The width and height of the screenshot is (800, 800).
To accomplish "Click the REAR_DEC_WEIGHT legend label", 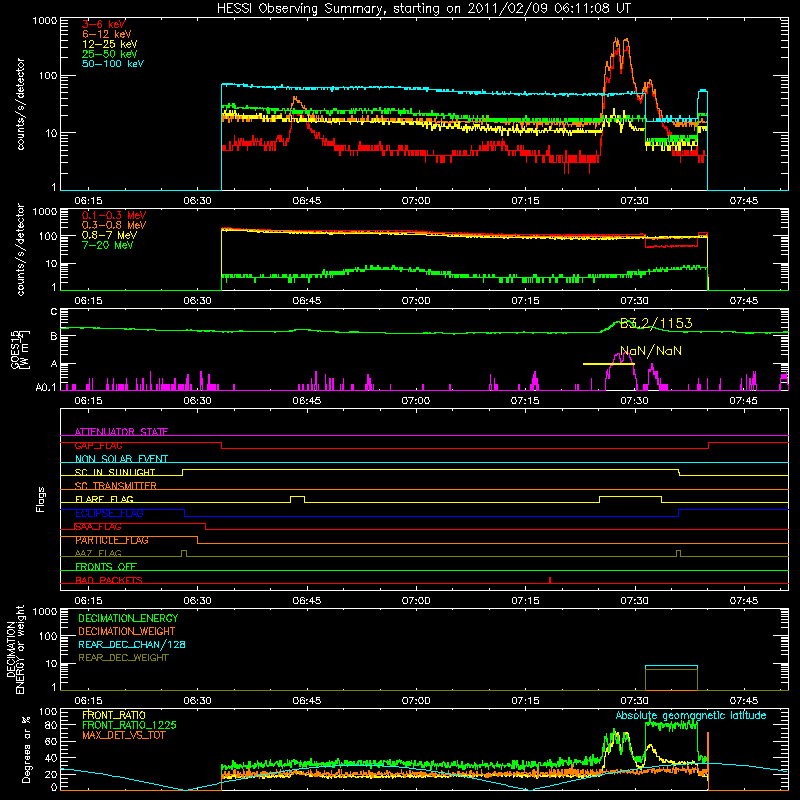I will (x=123, y=658).
